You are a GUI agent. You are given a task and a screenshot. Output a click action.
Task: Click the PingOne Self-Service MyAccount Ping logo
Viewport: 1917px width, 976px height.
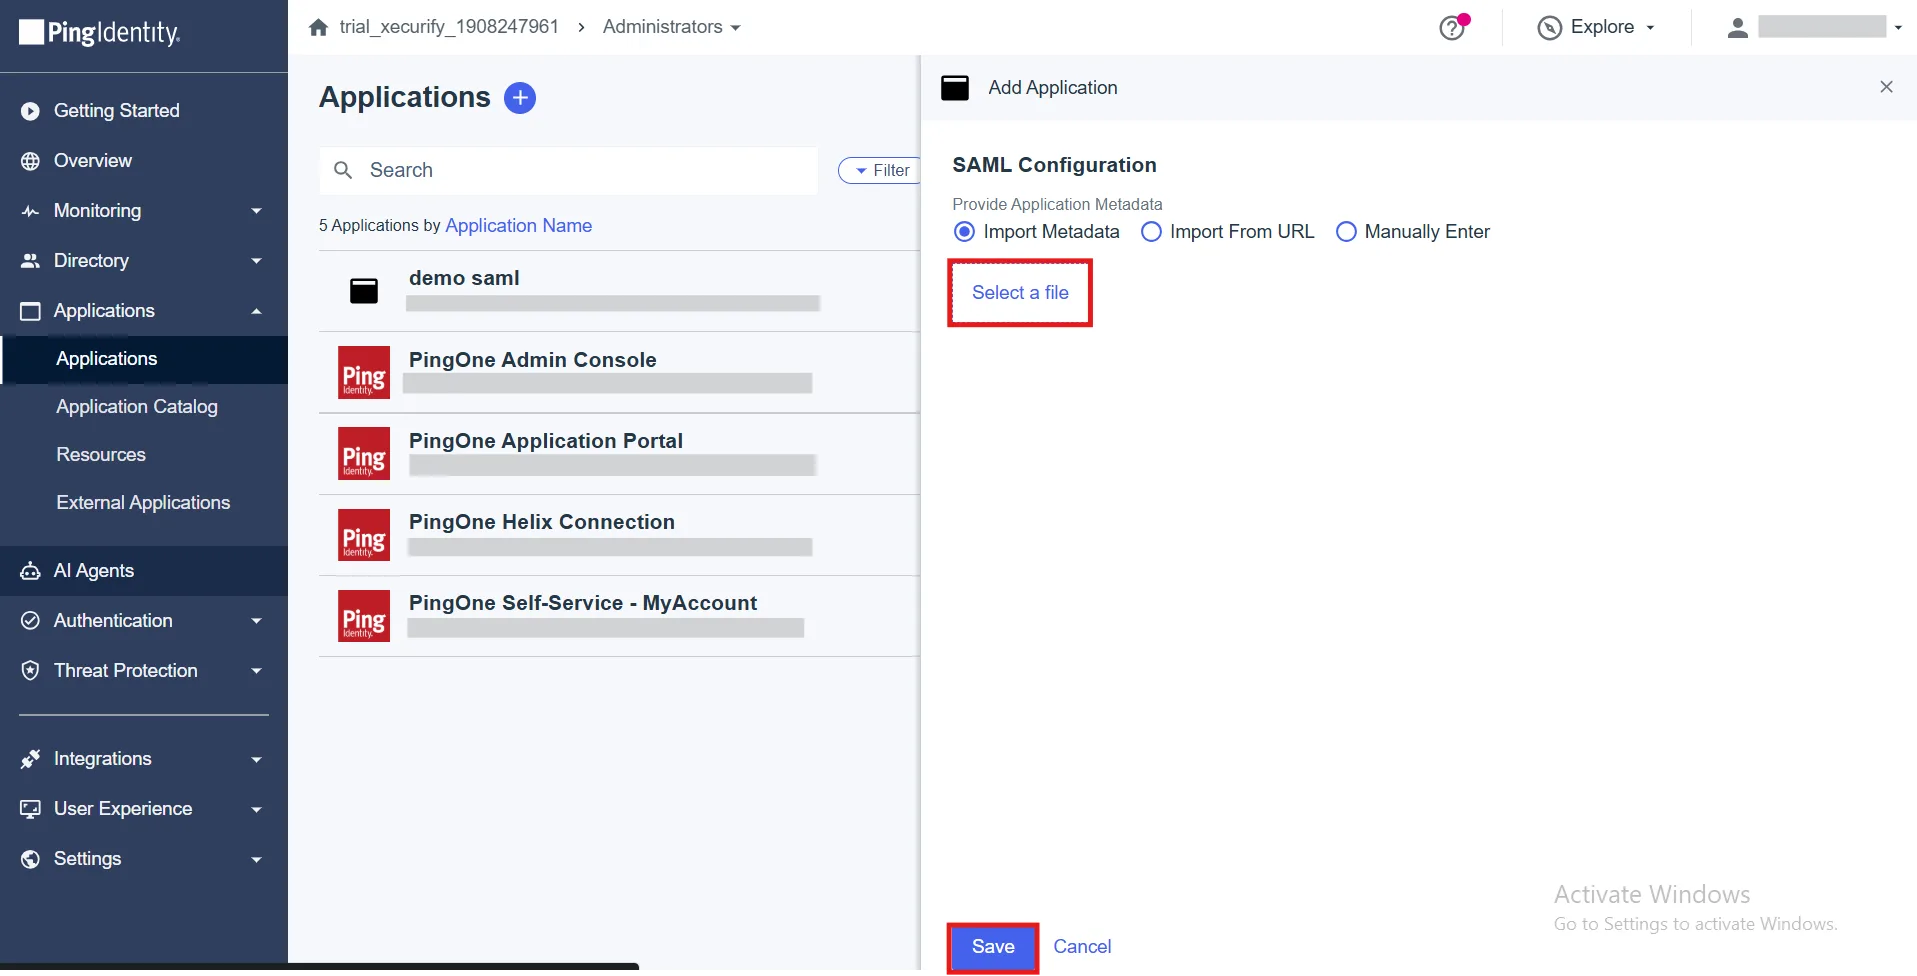coord(364,616)
